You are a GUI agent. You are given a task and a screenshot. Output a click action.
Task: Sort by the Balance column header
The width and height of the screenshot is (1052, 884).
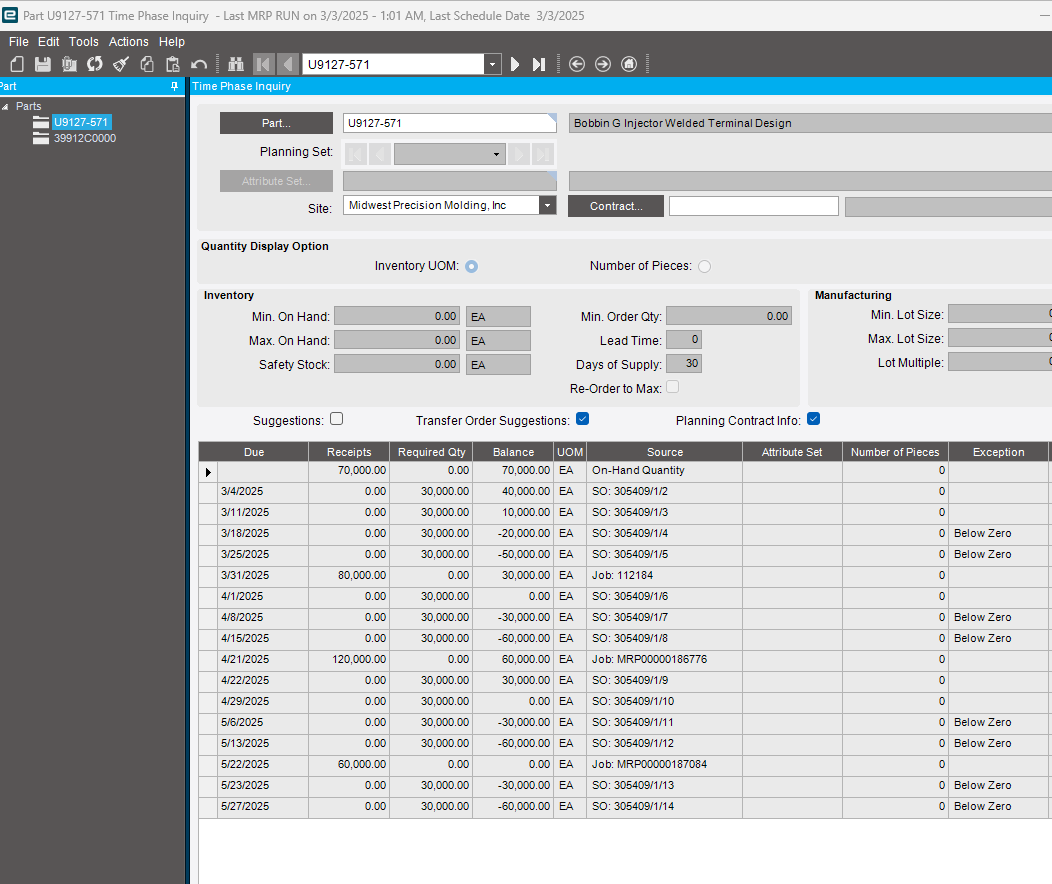coord(513,452)
